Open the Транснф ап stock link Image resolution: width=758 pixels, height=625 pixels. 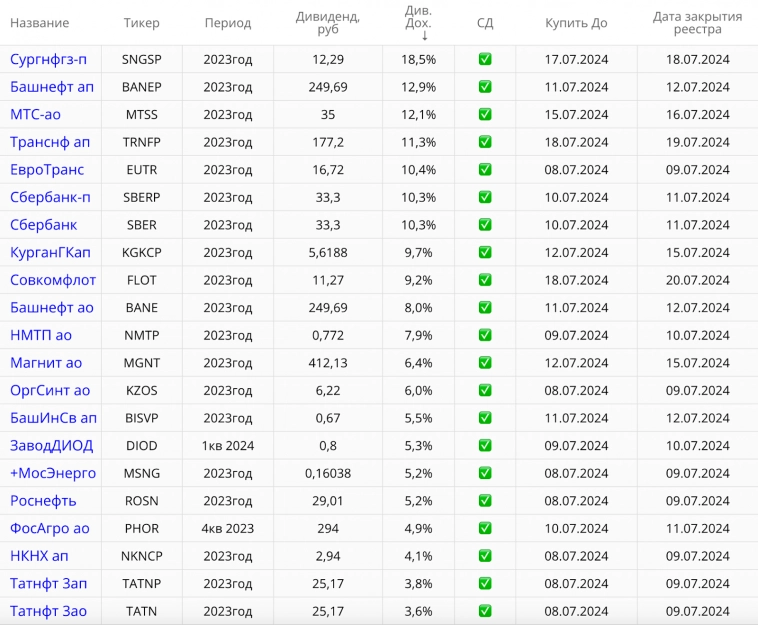[x=50, y=142]
